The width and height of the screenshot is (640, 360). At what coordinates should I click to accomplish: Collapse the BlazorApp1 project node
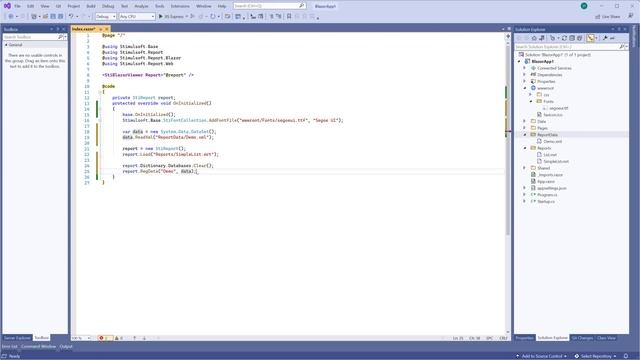coord(519,61)
